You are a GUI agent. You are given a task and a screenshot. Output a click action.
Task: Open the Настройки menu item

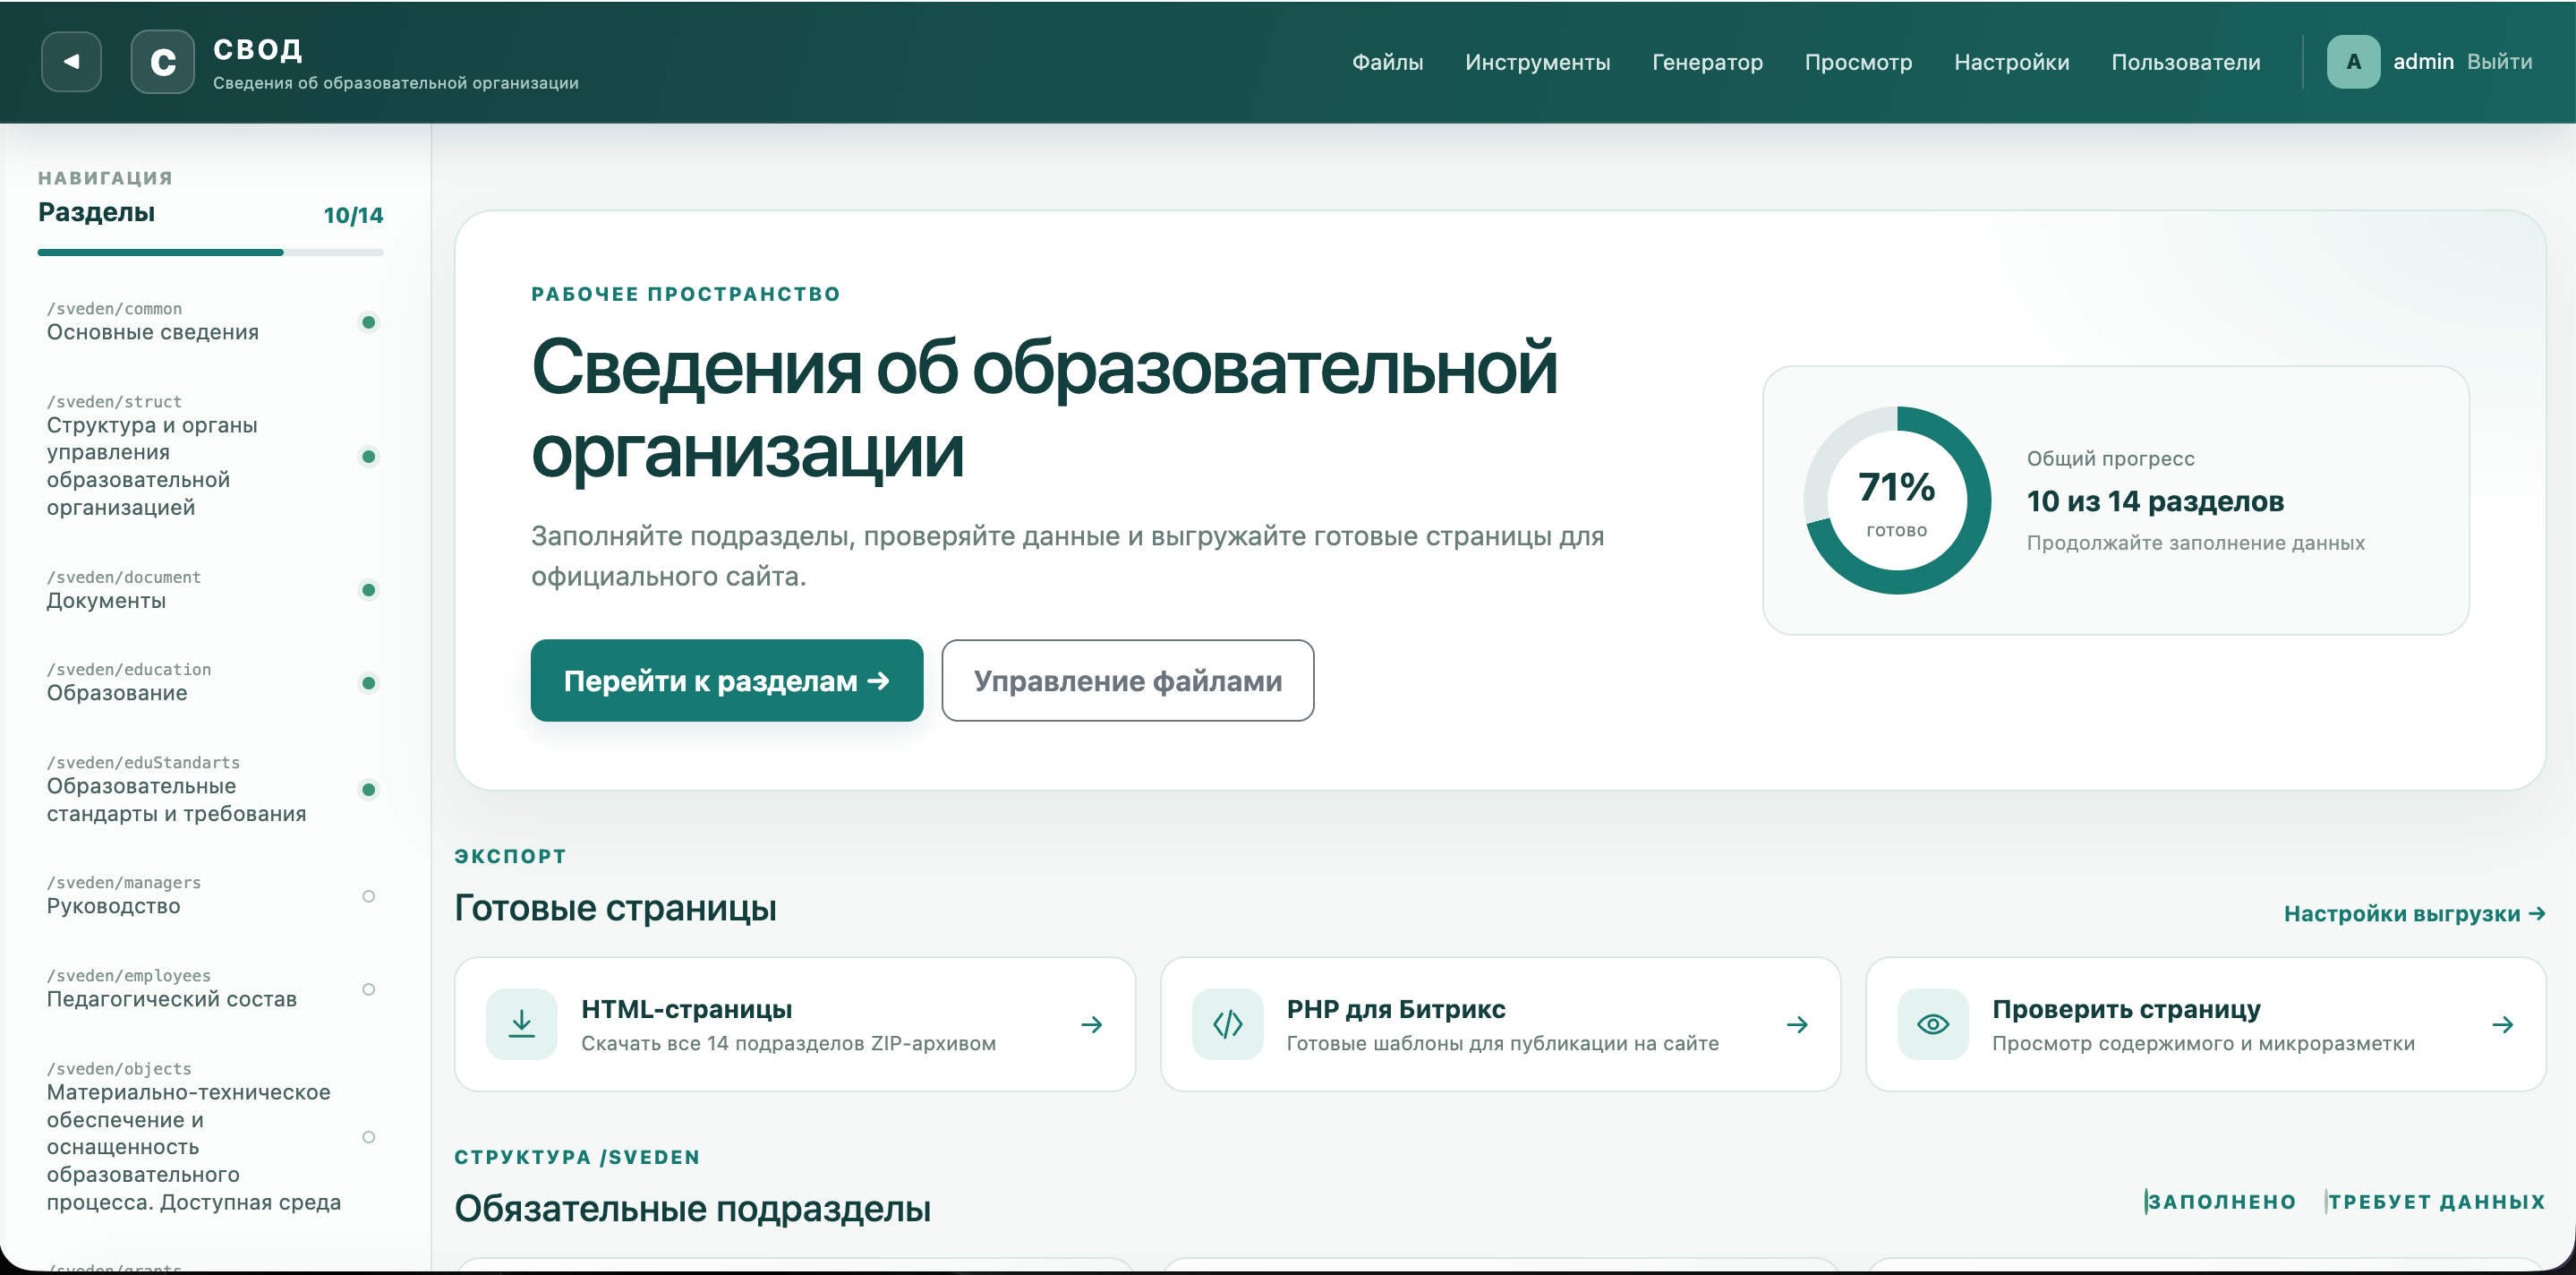tap(2011, 62)
